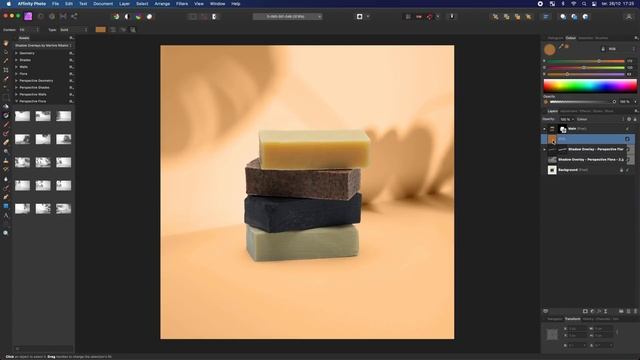The height and width of the screenshot is (360, 640).
Task: Click the Apple menu icon
Action: coord(8,4)
